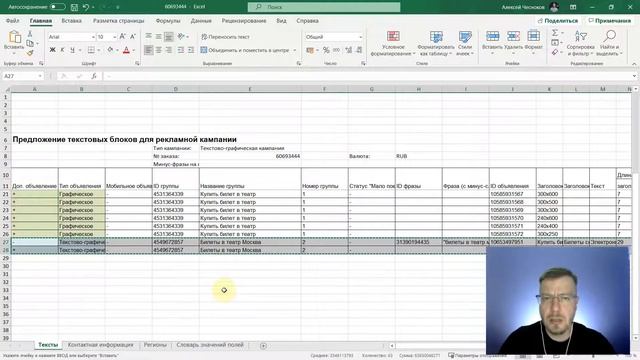Switch to the Рецензирование tab
The image size is (640, 360).
[x=244, y=21]
